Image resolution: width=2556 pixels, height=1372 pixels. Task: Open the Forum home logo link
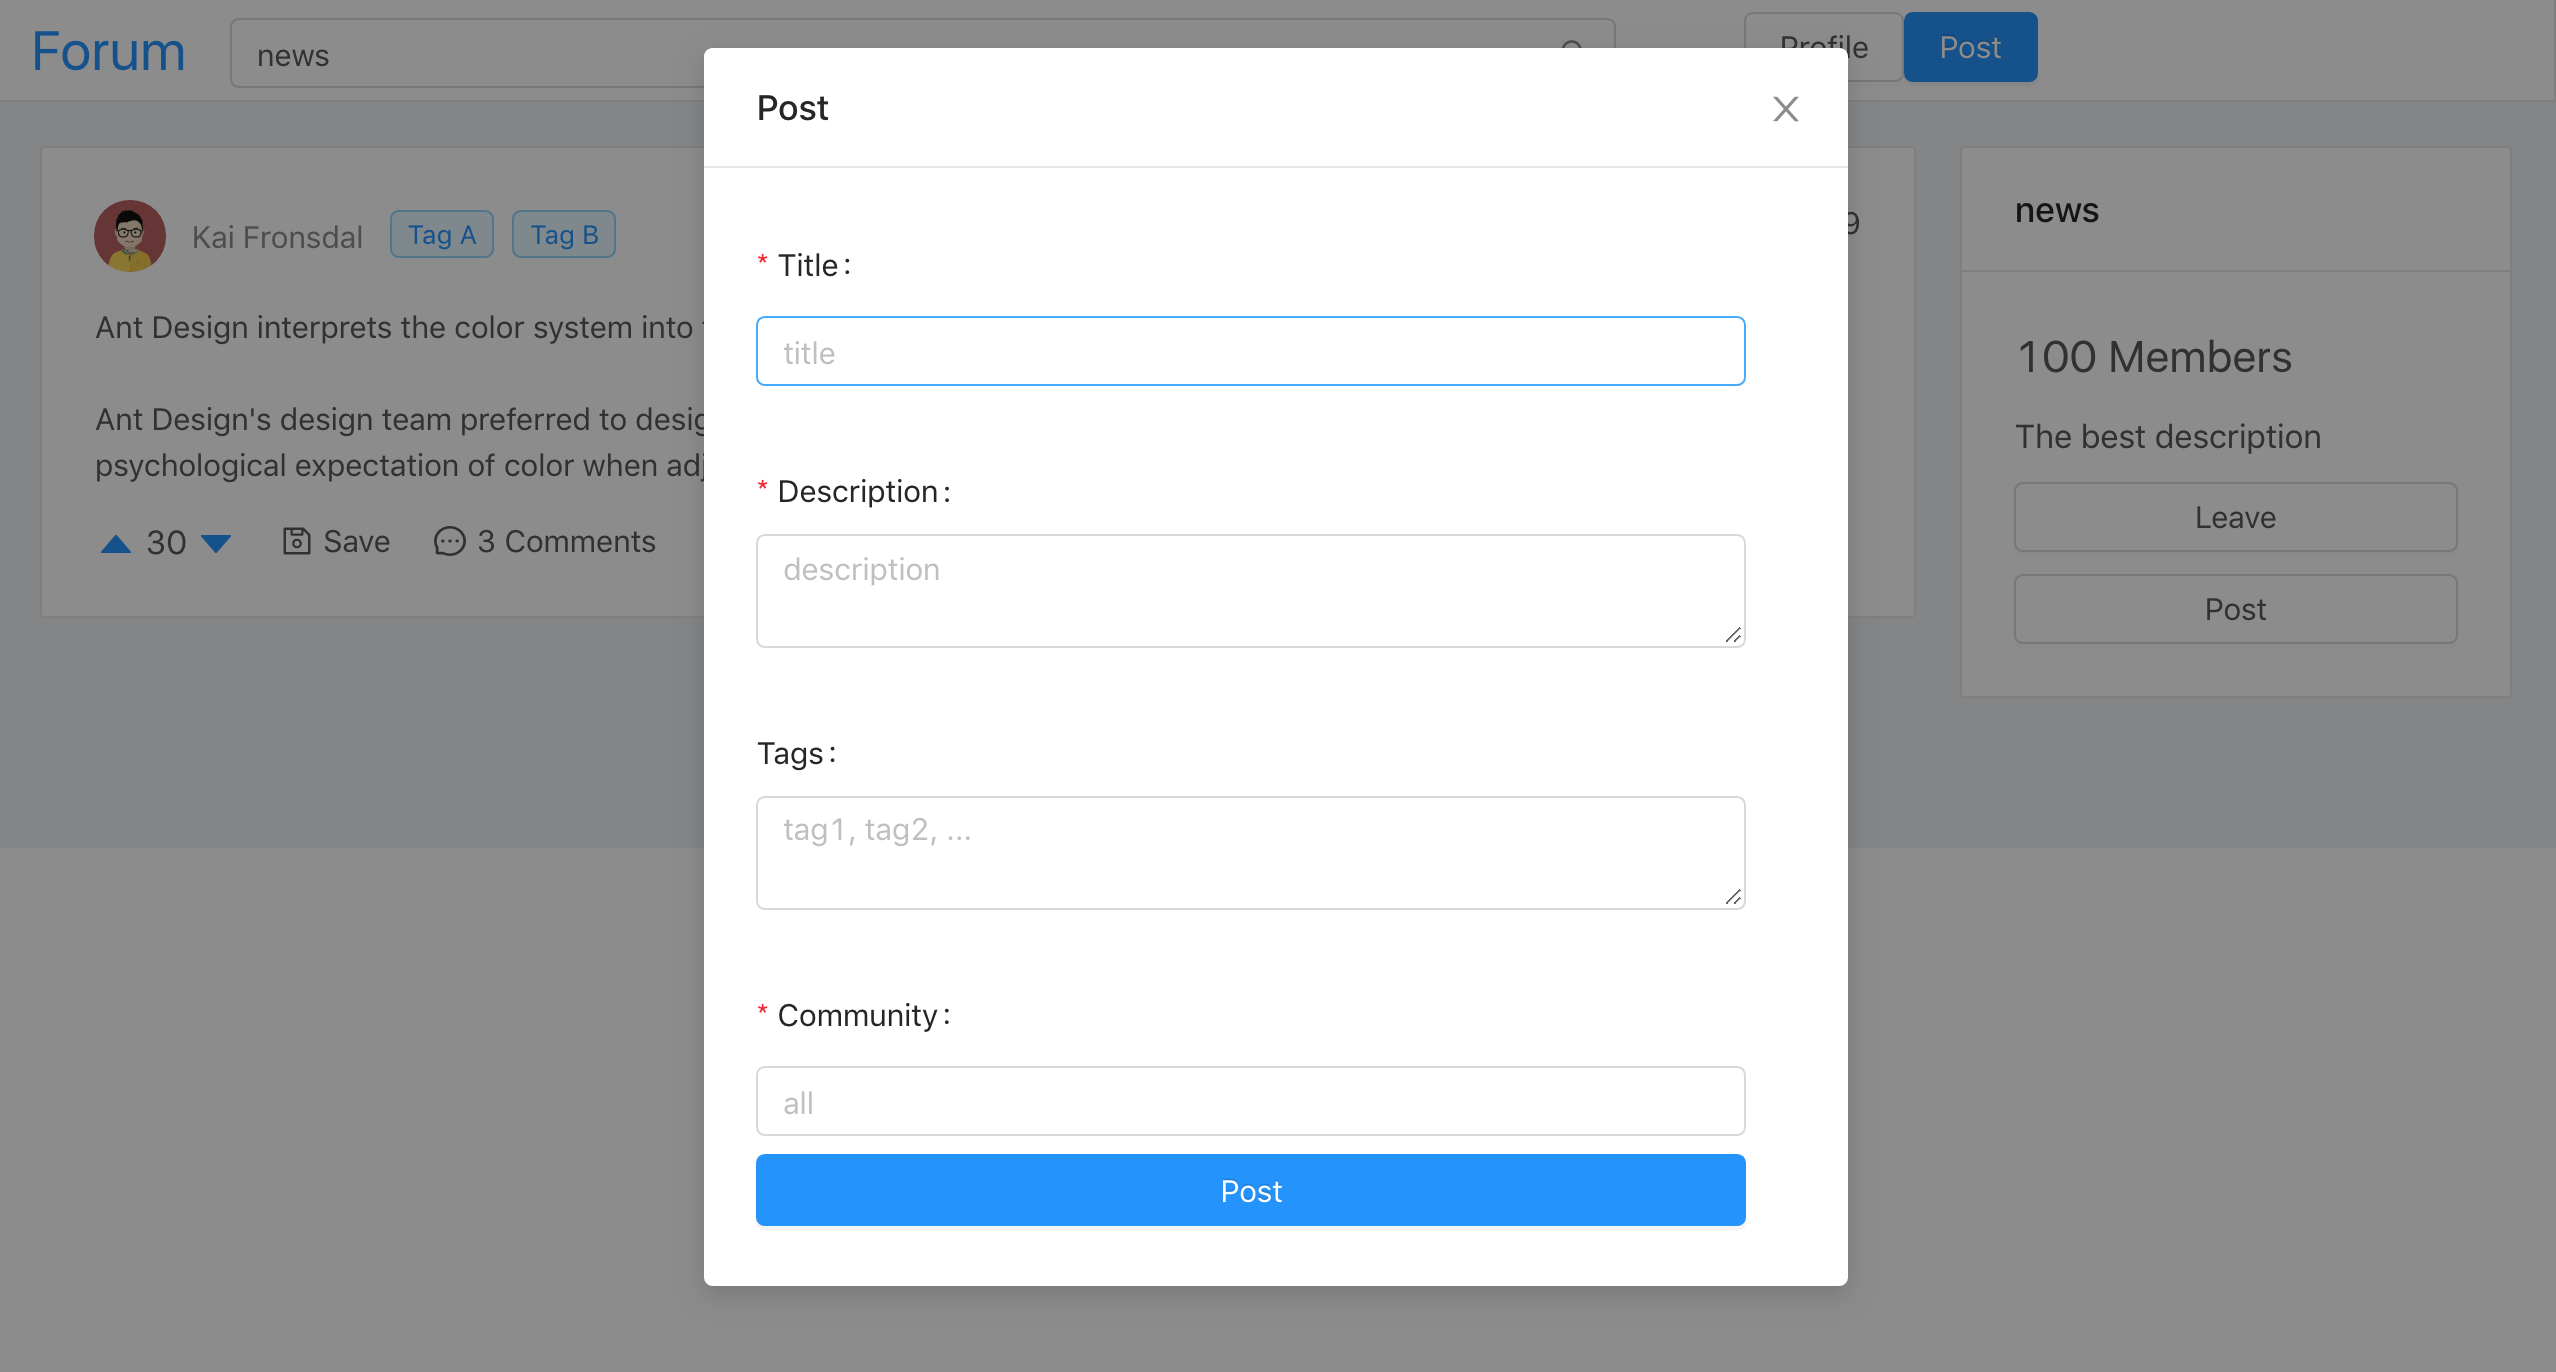[x=108, y=52]
